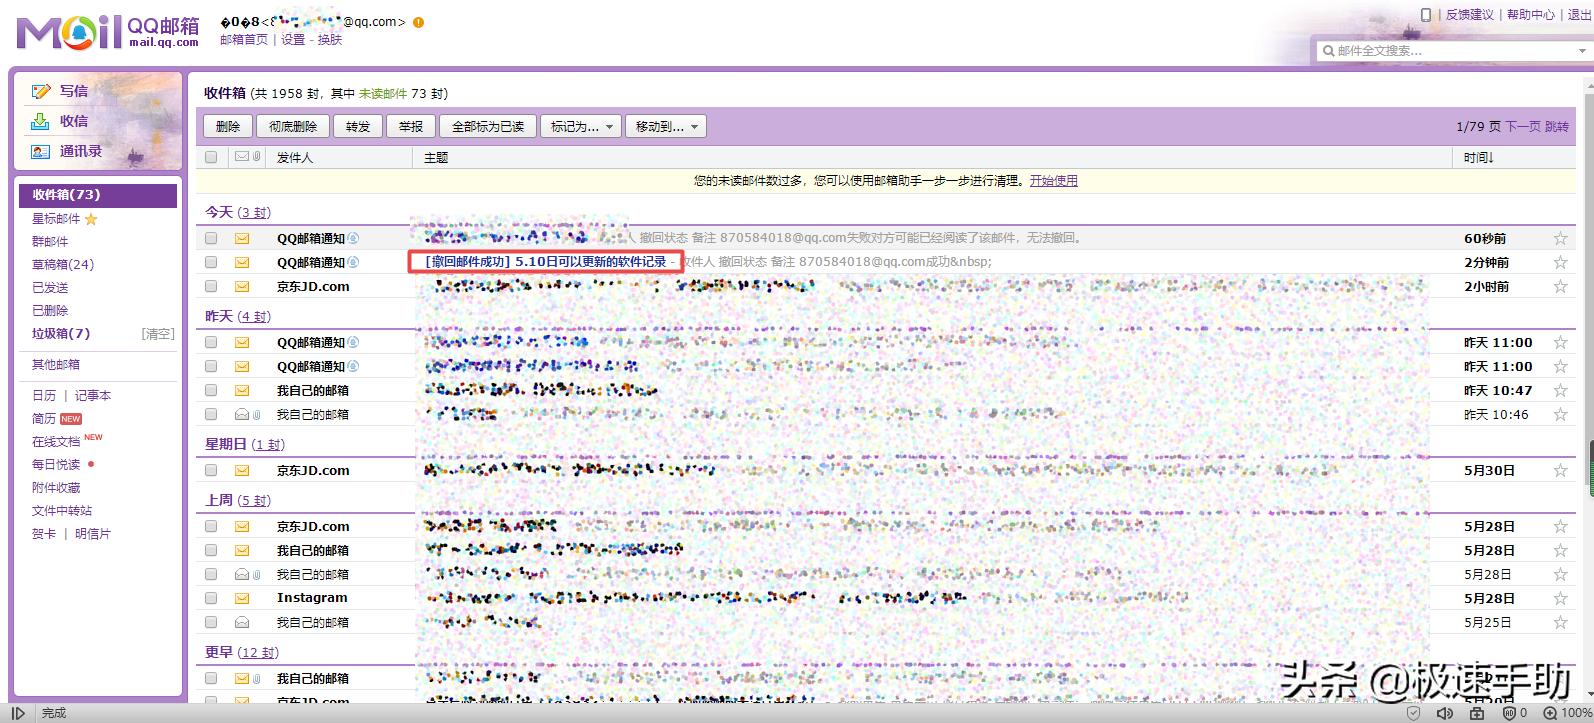The height and width of the screenshot is (723, 1594).
Task: Click the security shield checkmark icon in the status bar
Action: (1413, 713)
